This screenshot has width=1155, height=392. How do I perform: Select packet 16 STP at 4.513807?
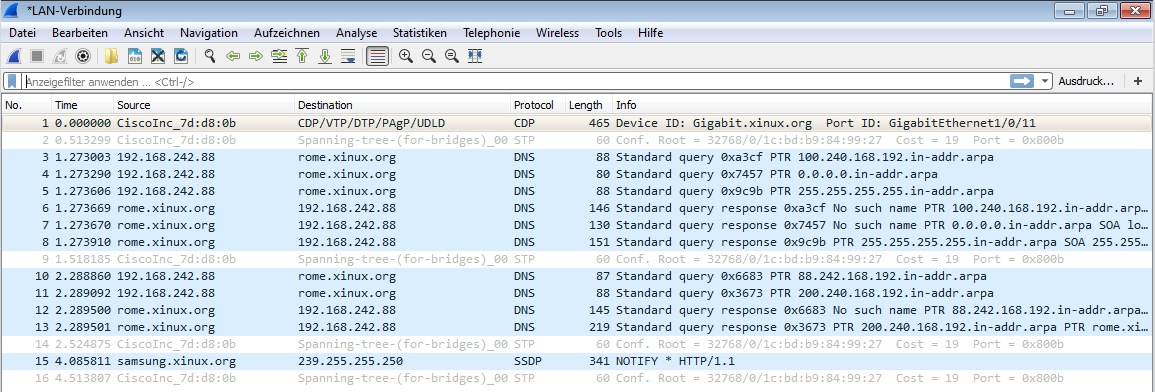coord(577,378)
